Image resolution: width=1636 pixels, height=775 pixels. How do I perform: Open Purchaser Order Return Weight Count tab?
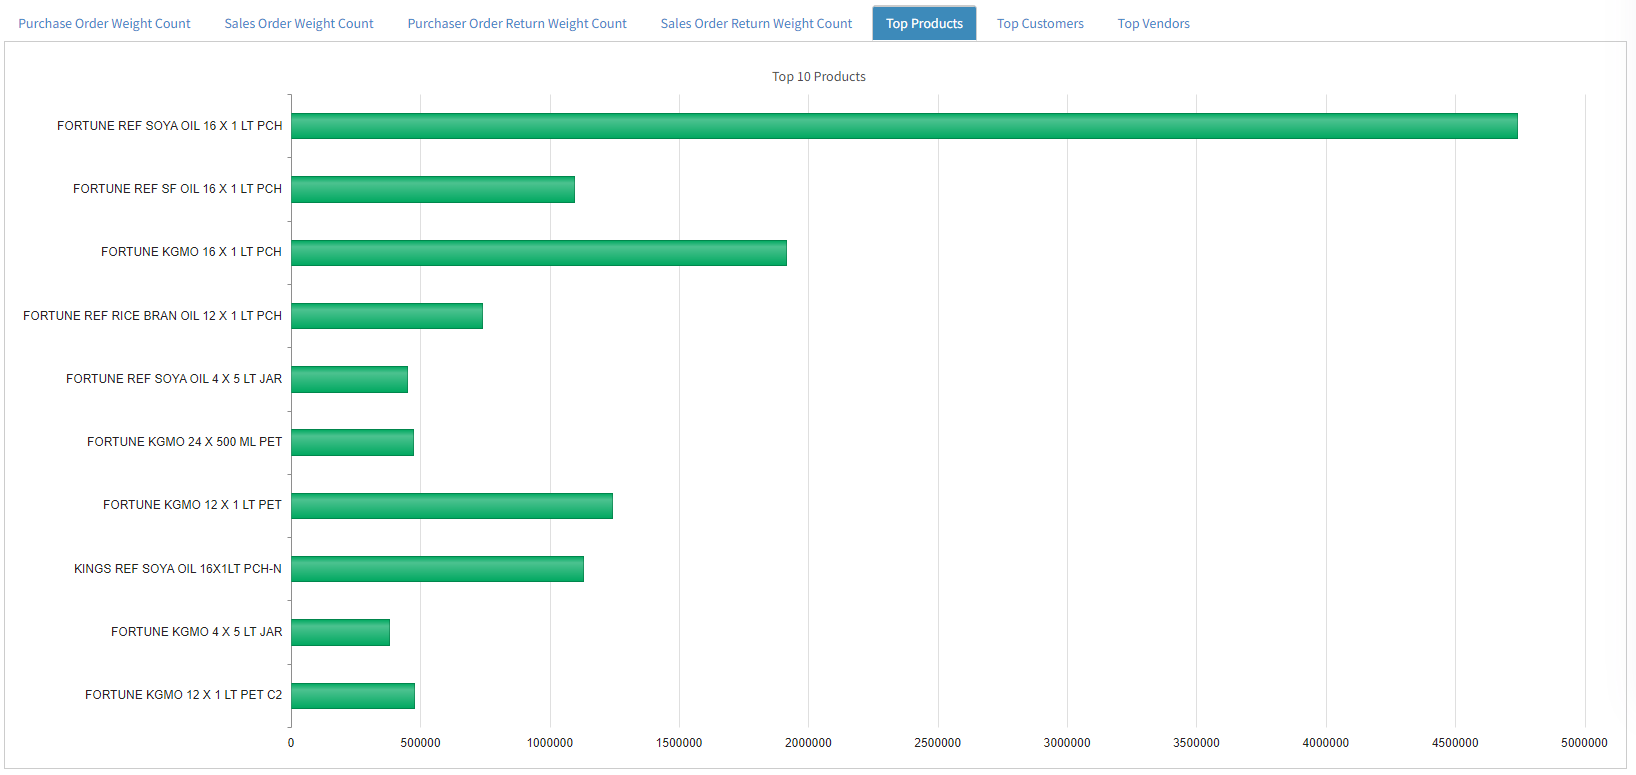coord(517,23)
